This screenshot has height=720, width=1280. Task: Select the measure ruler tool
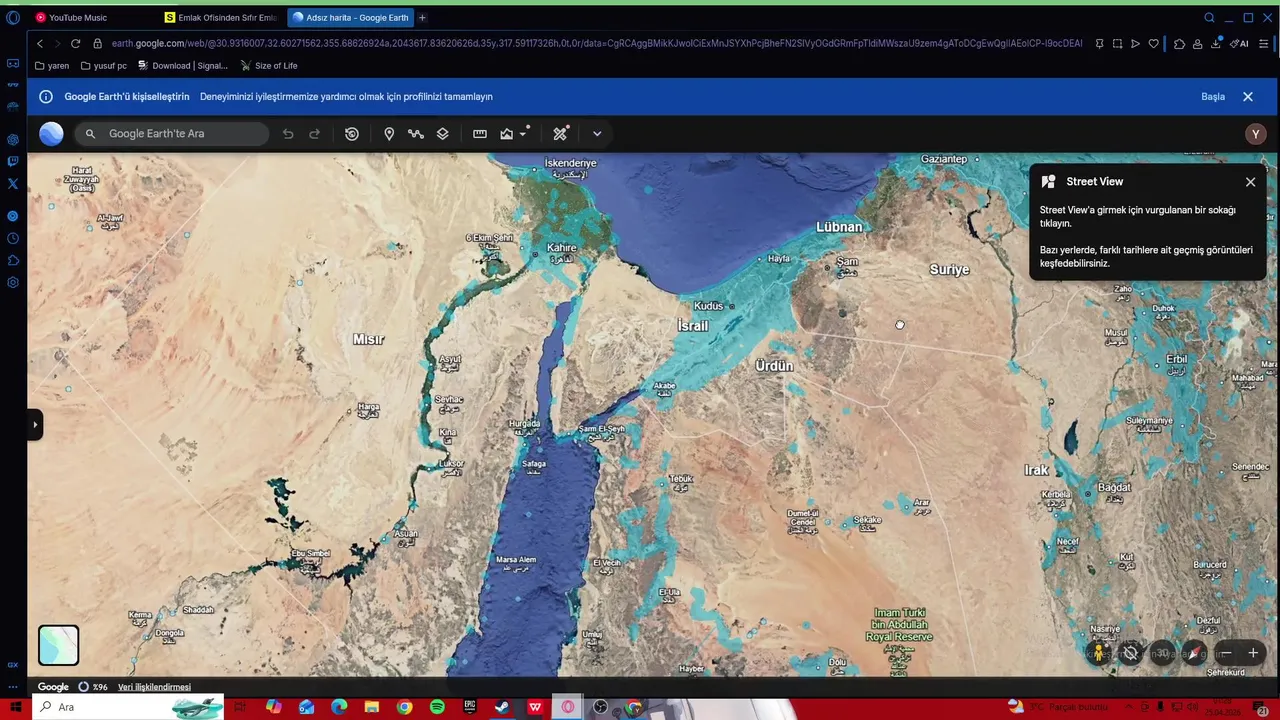(x=480, y=134)
